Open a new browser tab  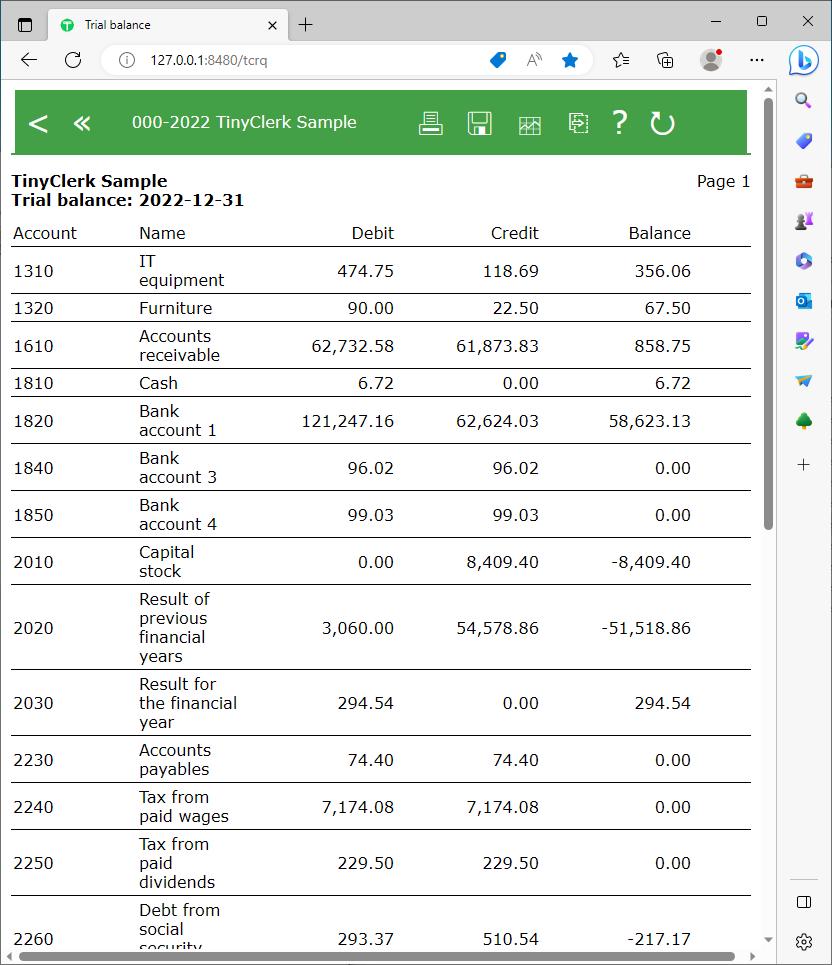[306, 25]
